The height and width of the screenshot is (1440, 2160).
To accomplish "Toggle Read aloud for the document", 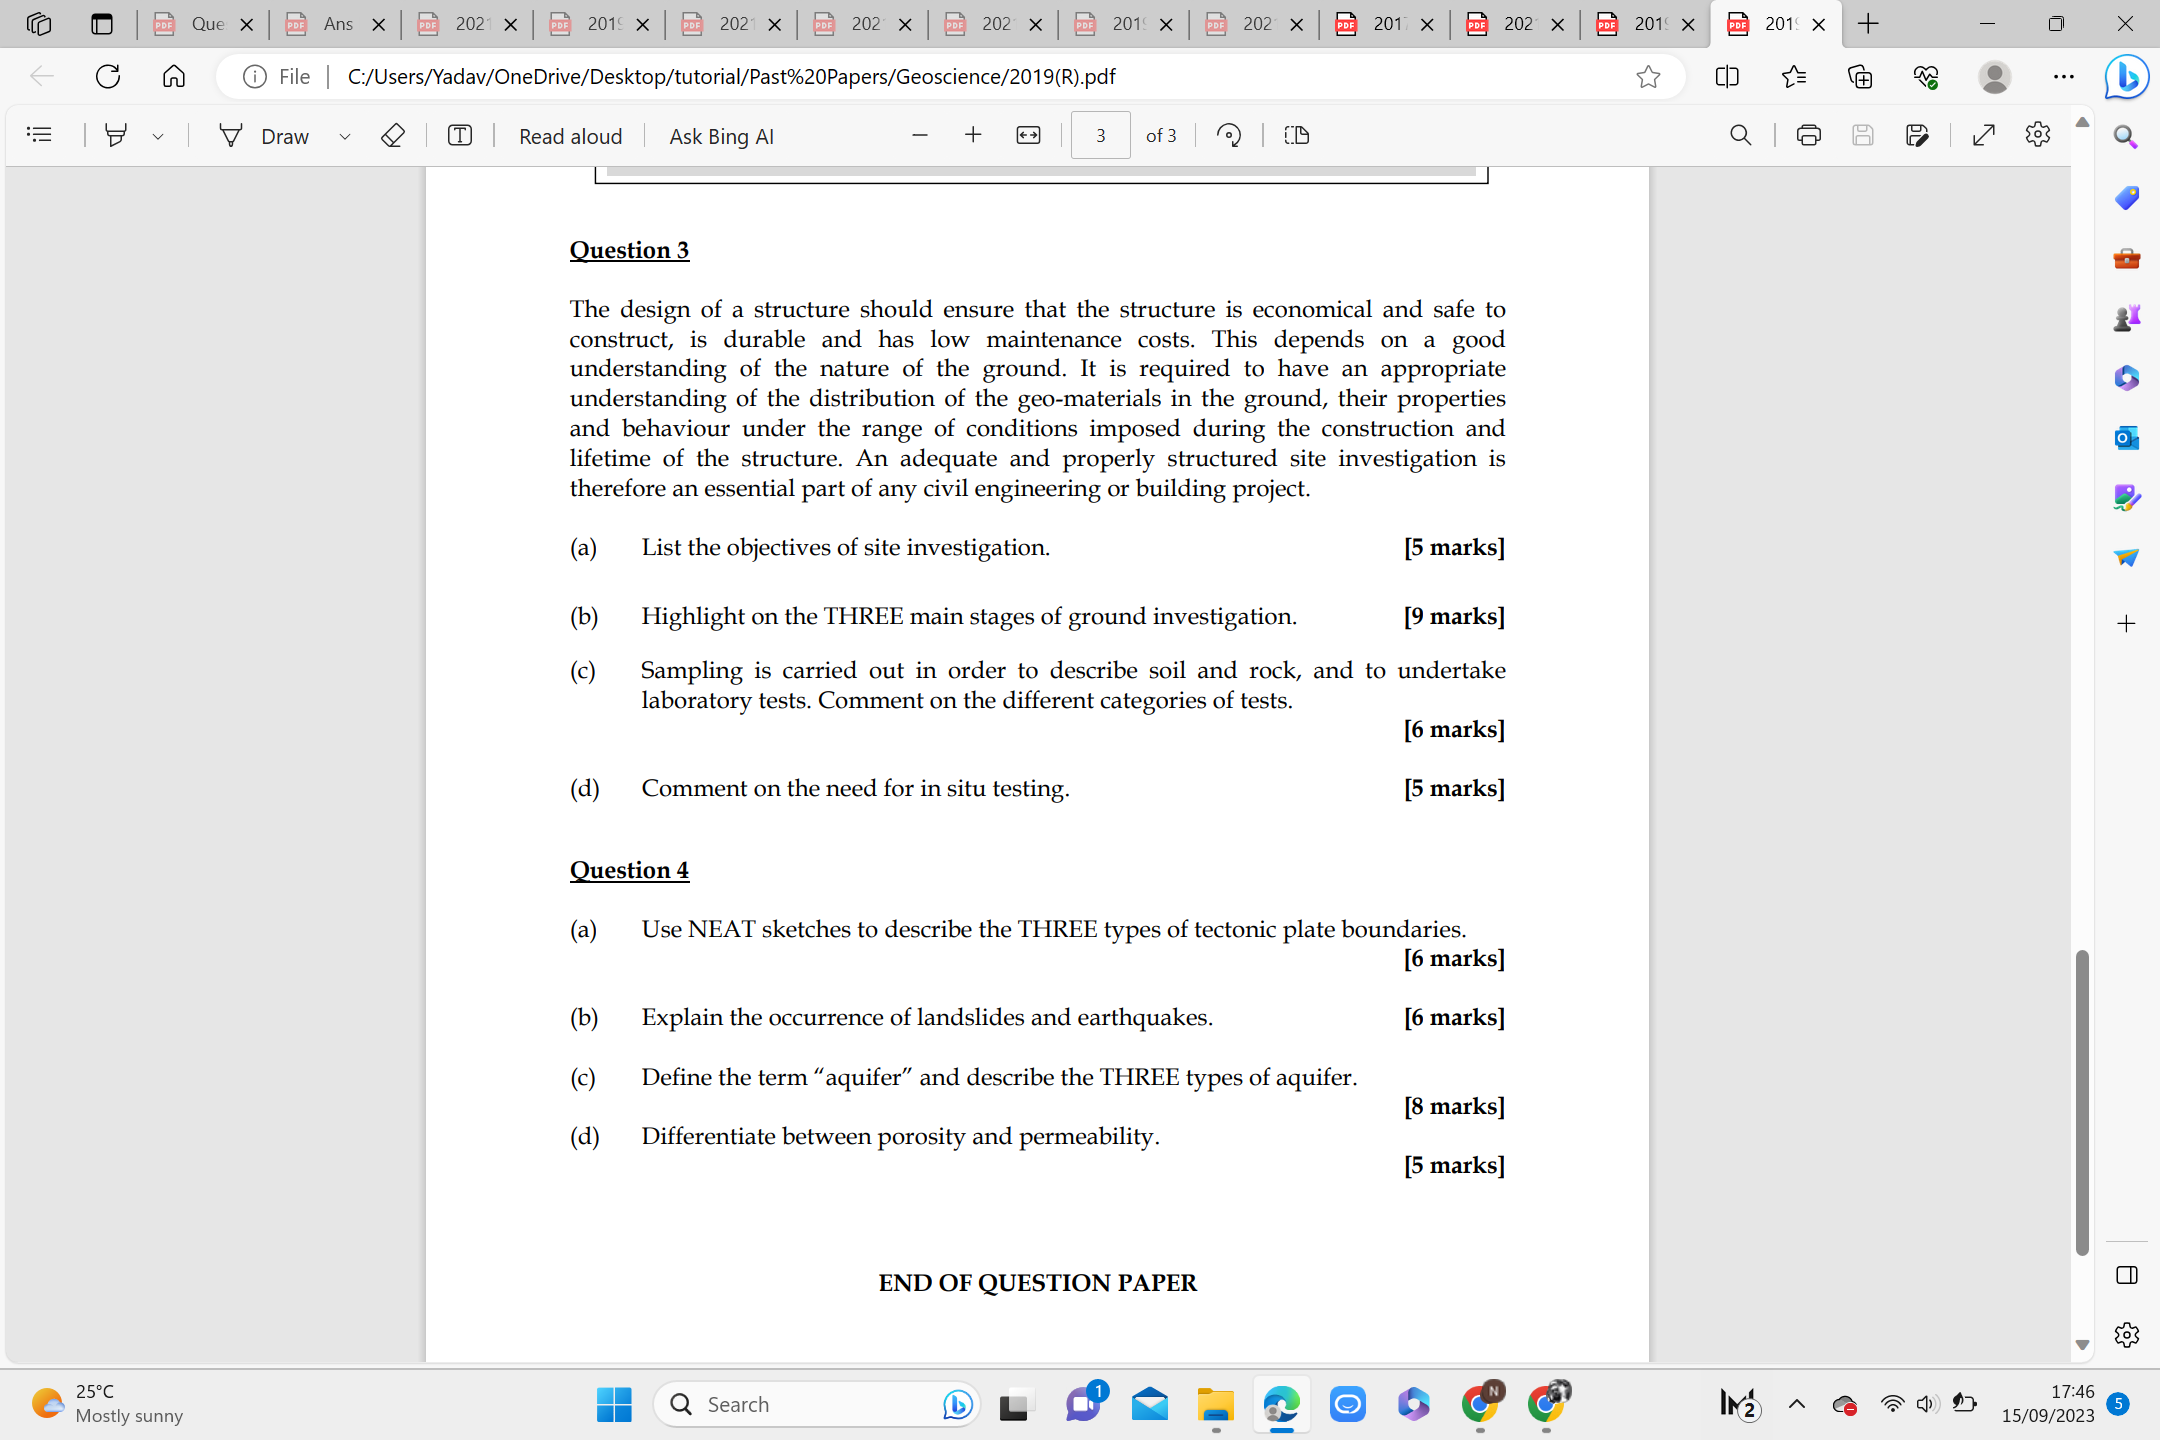I will point(570,135).
